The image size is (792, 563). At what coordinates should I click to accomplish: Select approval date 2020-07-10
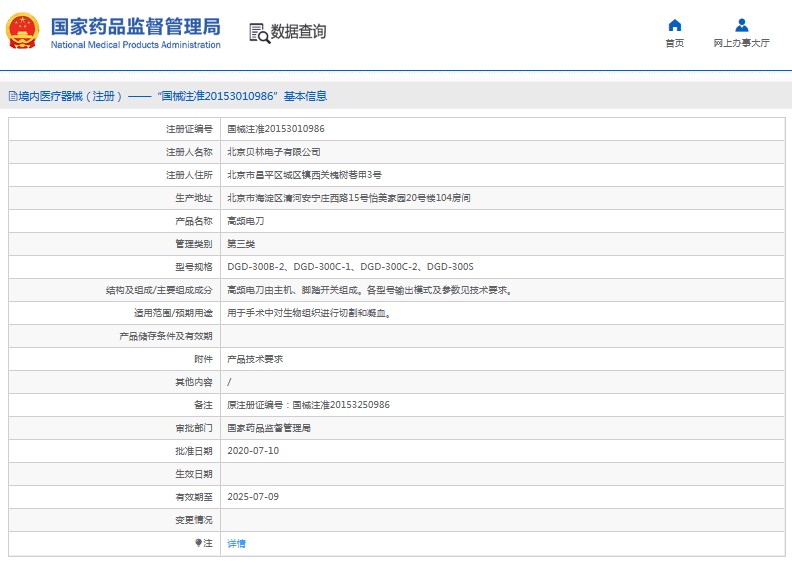click(x=253, y=451)
